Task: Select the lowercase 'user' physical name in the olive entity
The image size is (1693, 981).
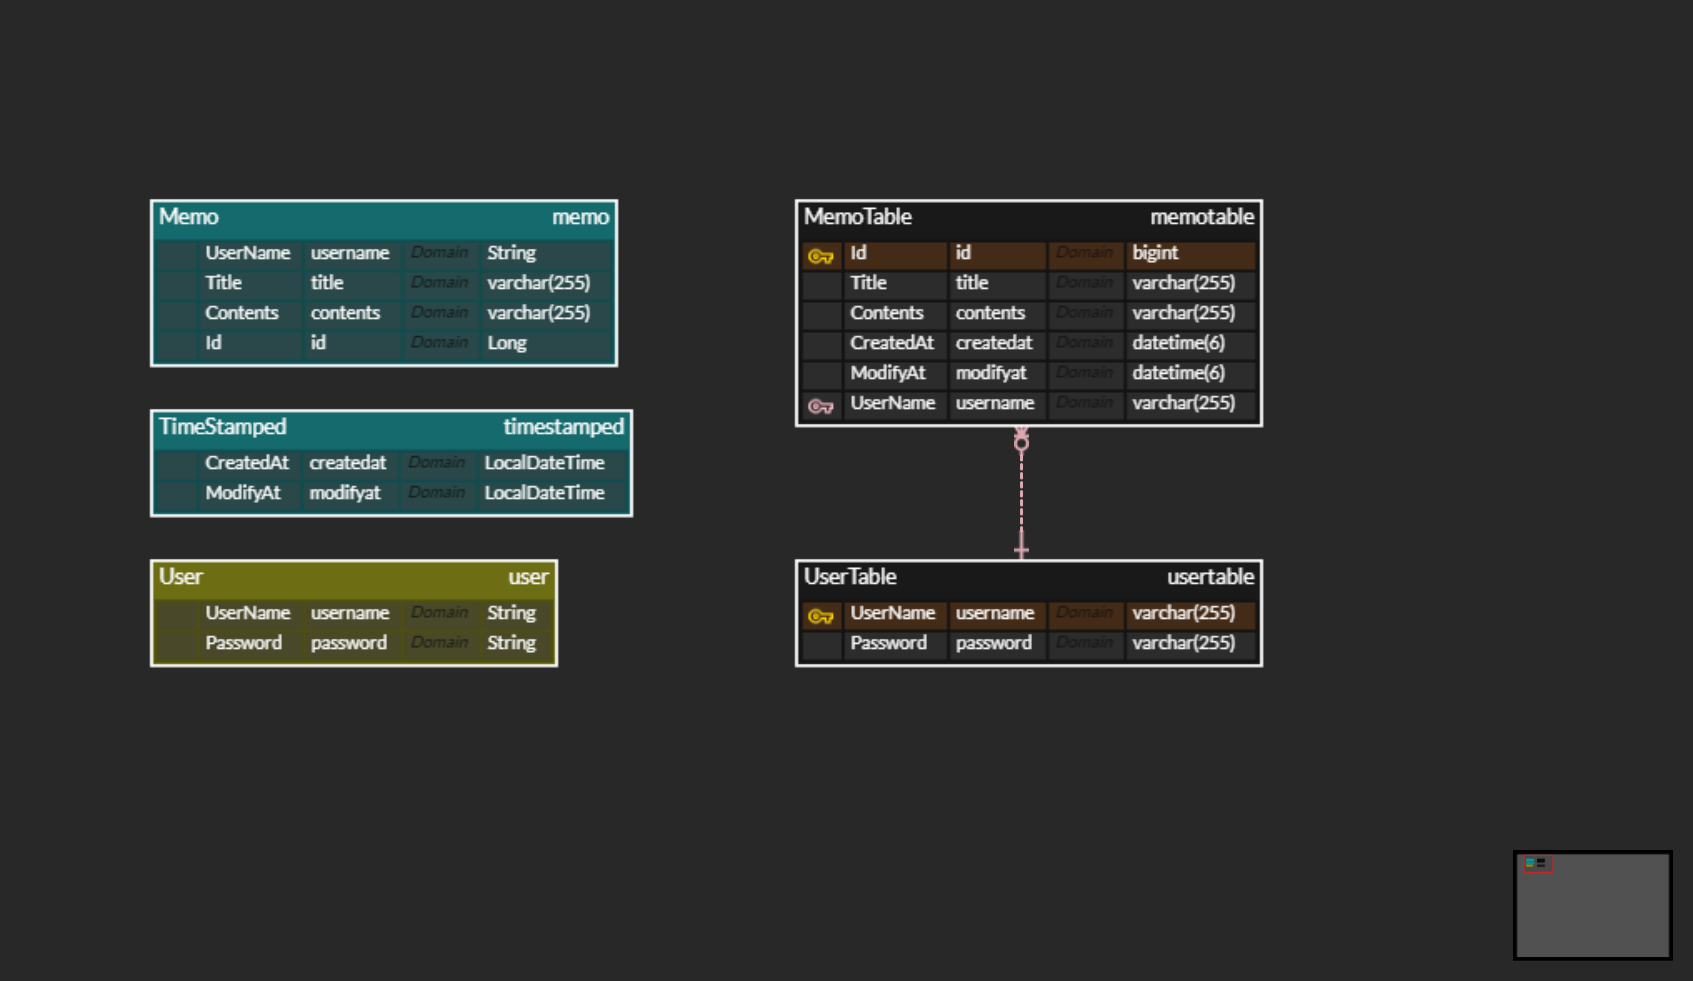Action: point(528,577)
